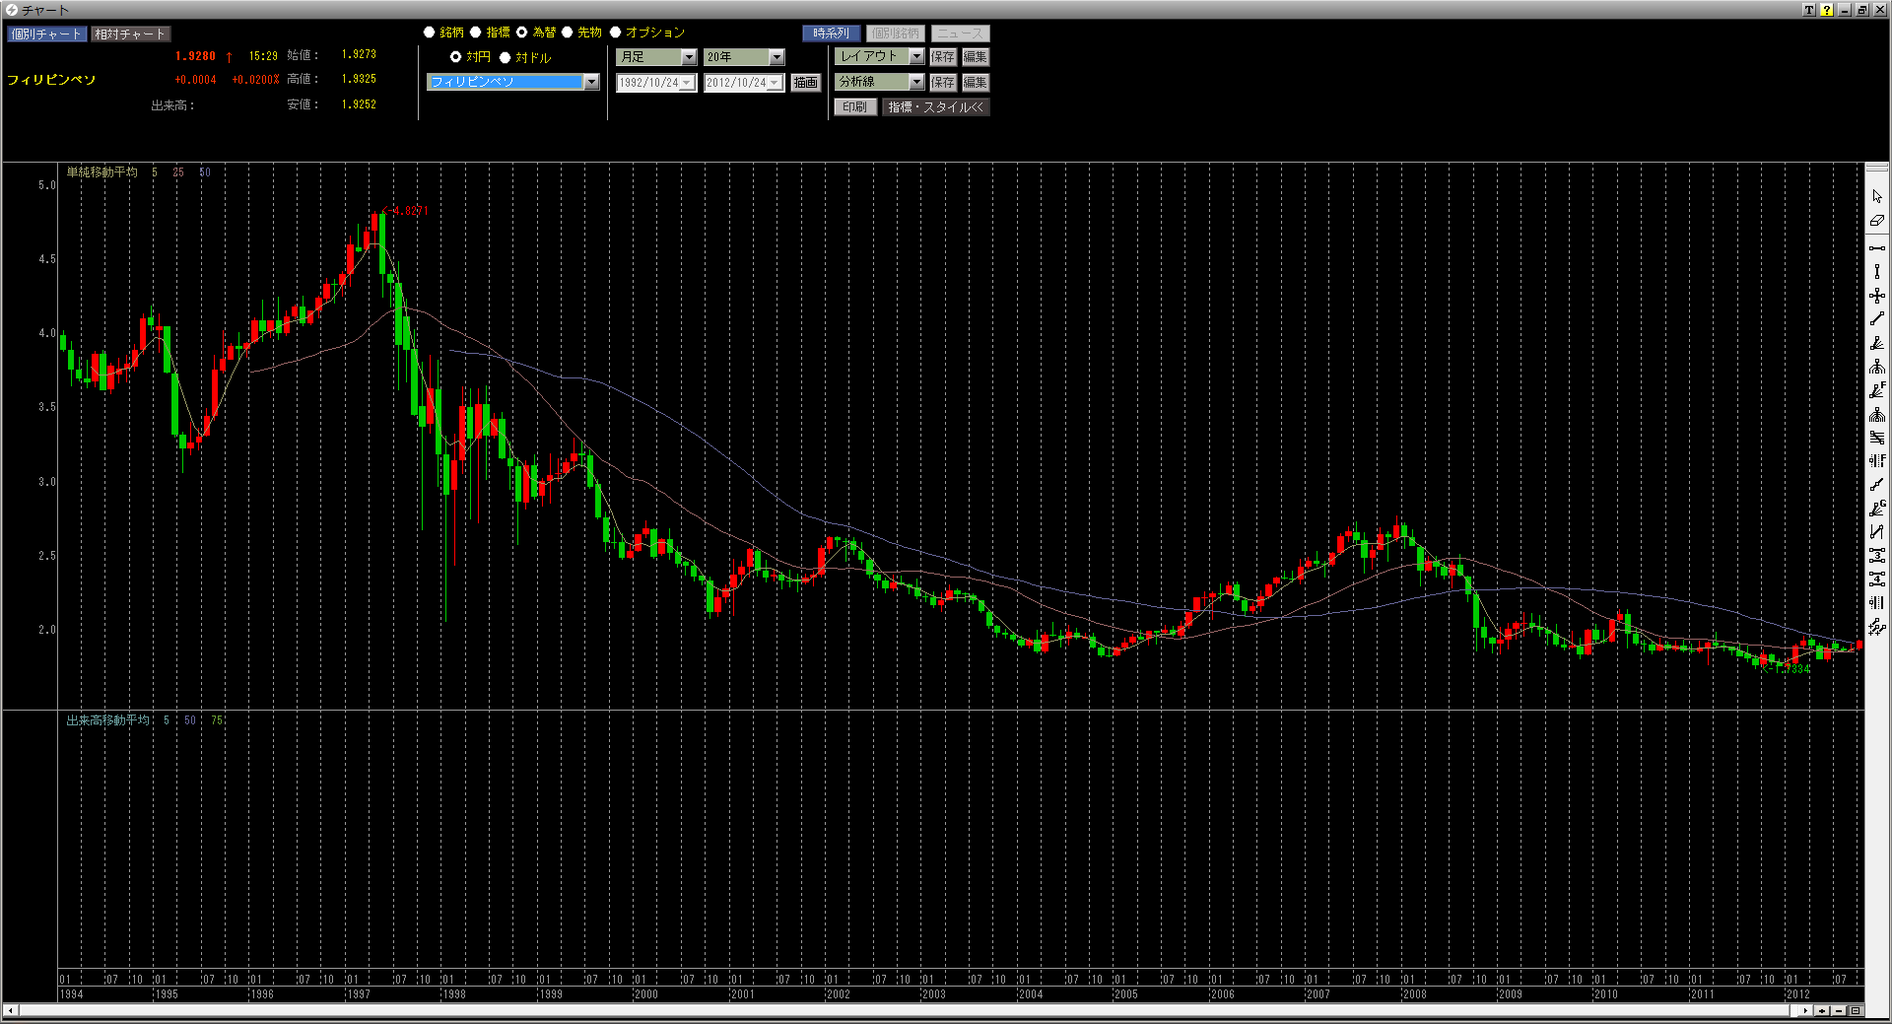The height and width of the screenshot is (1024, 1892).
Task: Click the horizontal scrollbar right arrow
Action: 1805,1011
